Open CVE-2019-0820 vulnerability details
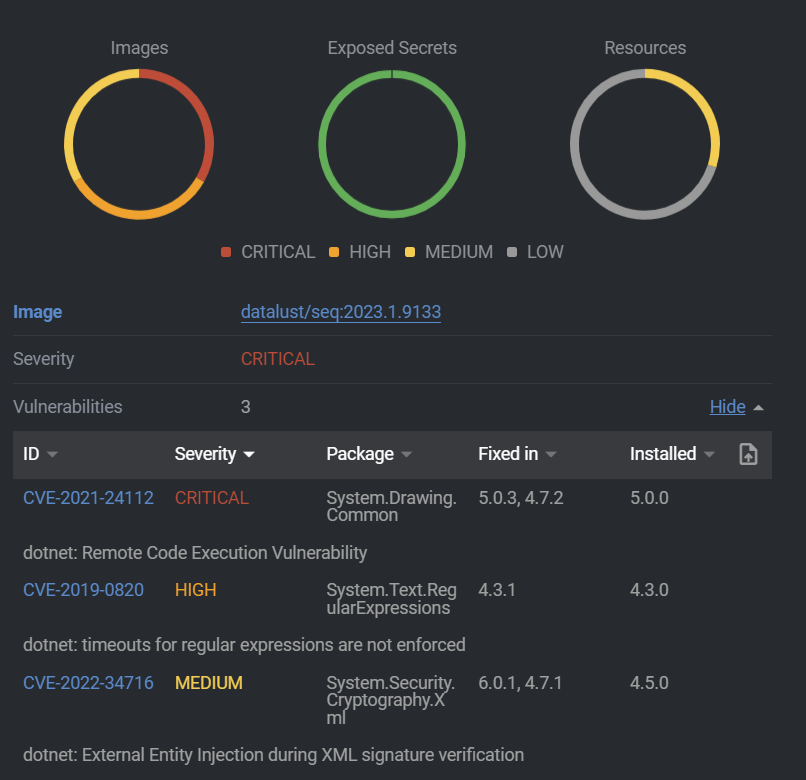Image resolution: width=806 pixels, height=780 pixels. click(x=83, y=590)
